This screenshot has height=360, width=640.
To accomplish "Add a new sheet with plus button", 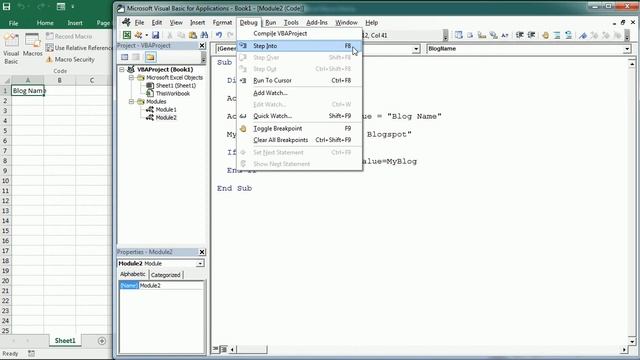I will [x=102, y=341].
